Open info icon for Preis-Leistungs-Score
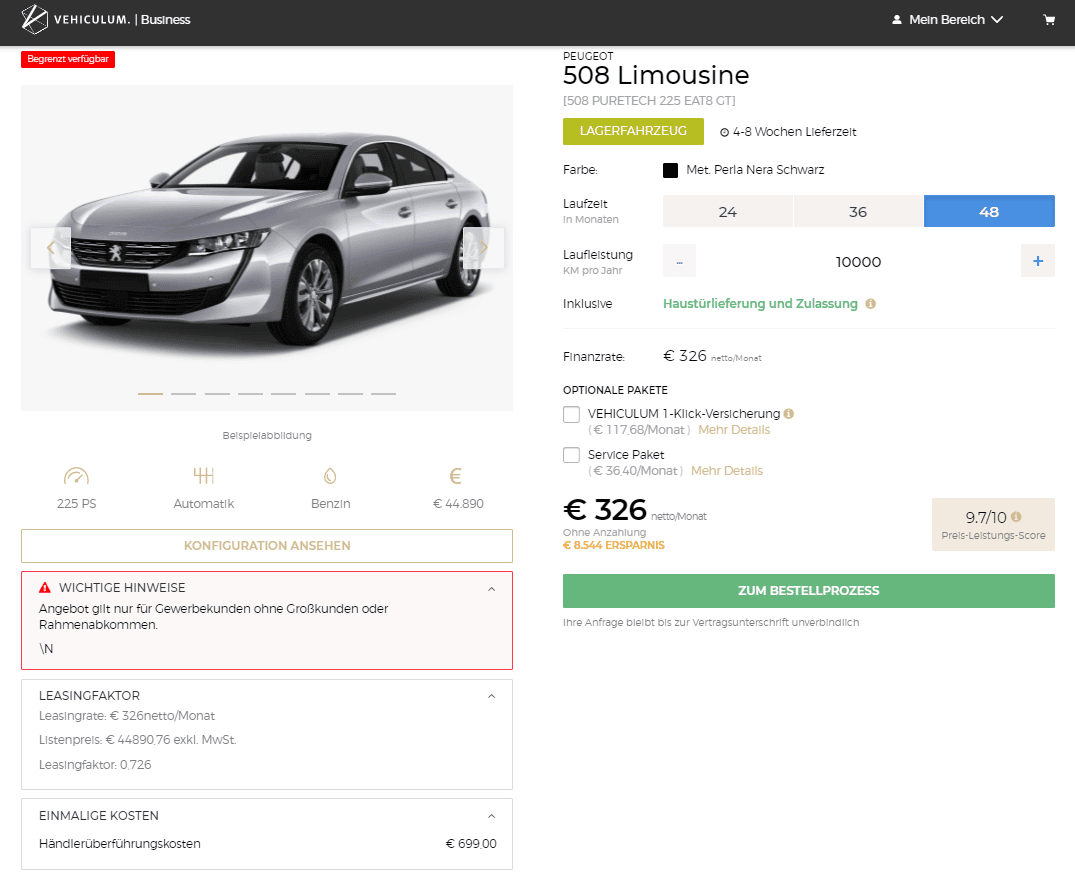 pyautogui.click(x=1016, y=517)
